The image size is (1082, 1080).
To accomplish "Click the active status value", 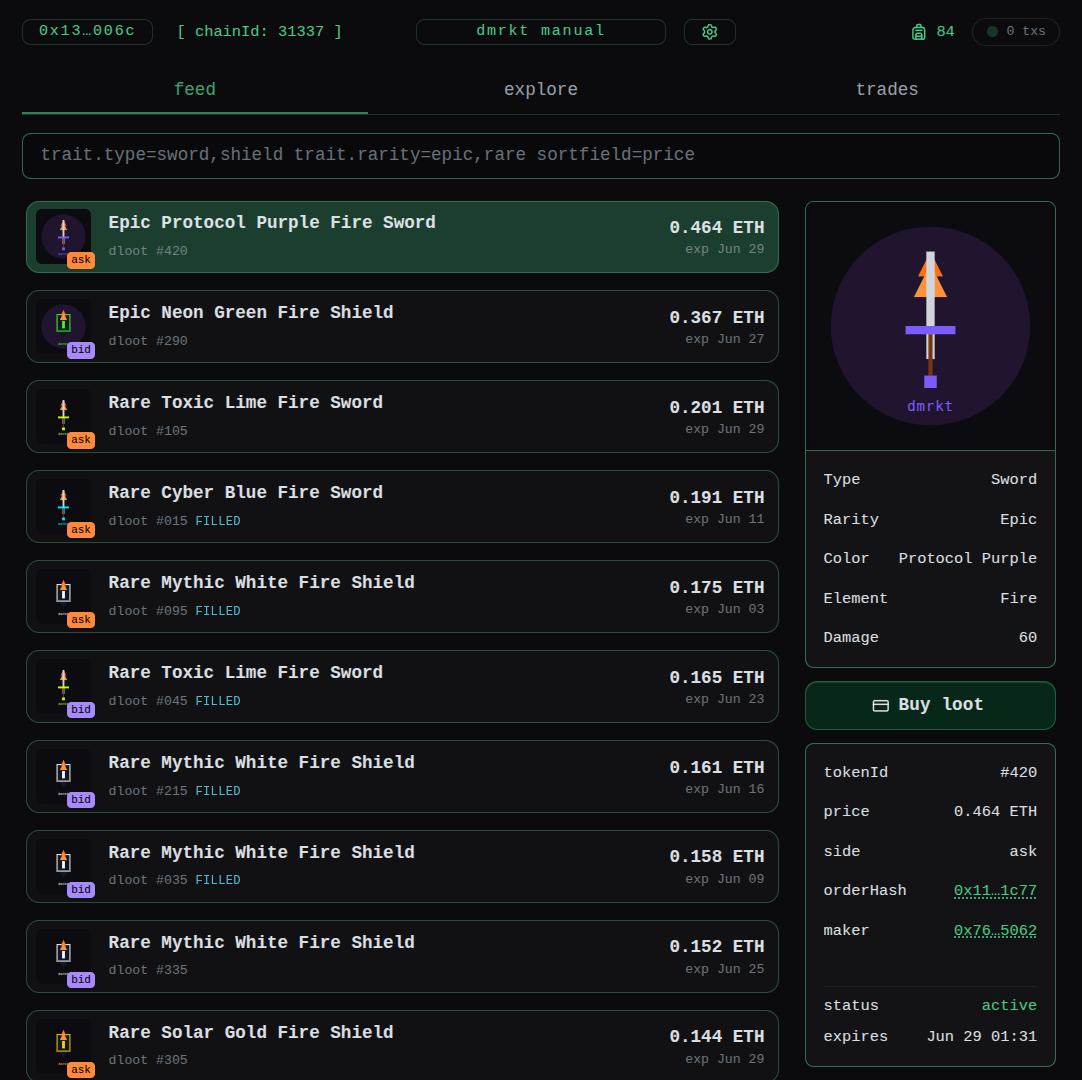I will (x=1009, y=1005).
